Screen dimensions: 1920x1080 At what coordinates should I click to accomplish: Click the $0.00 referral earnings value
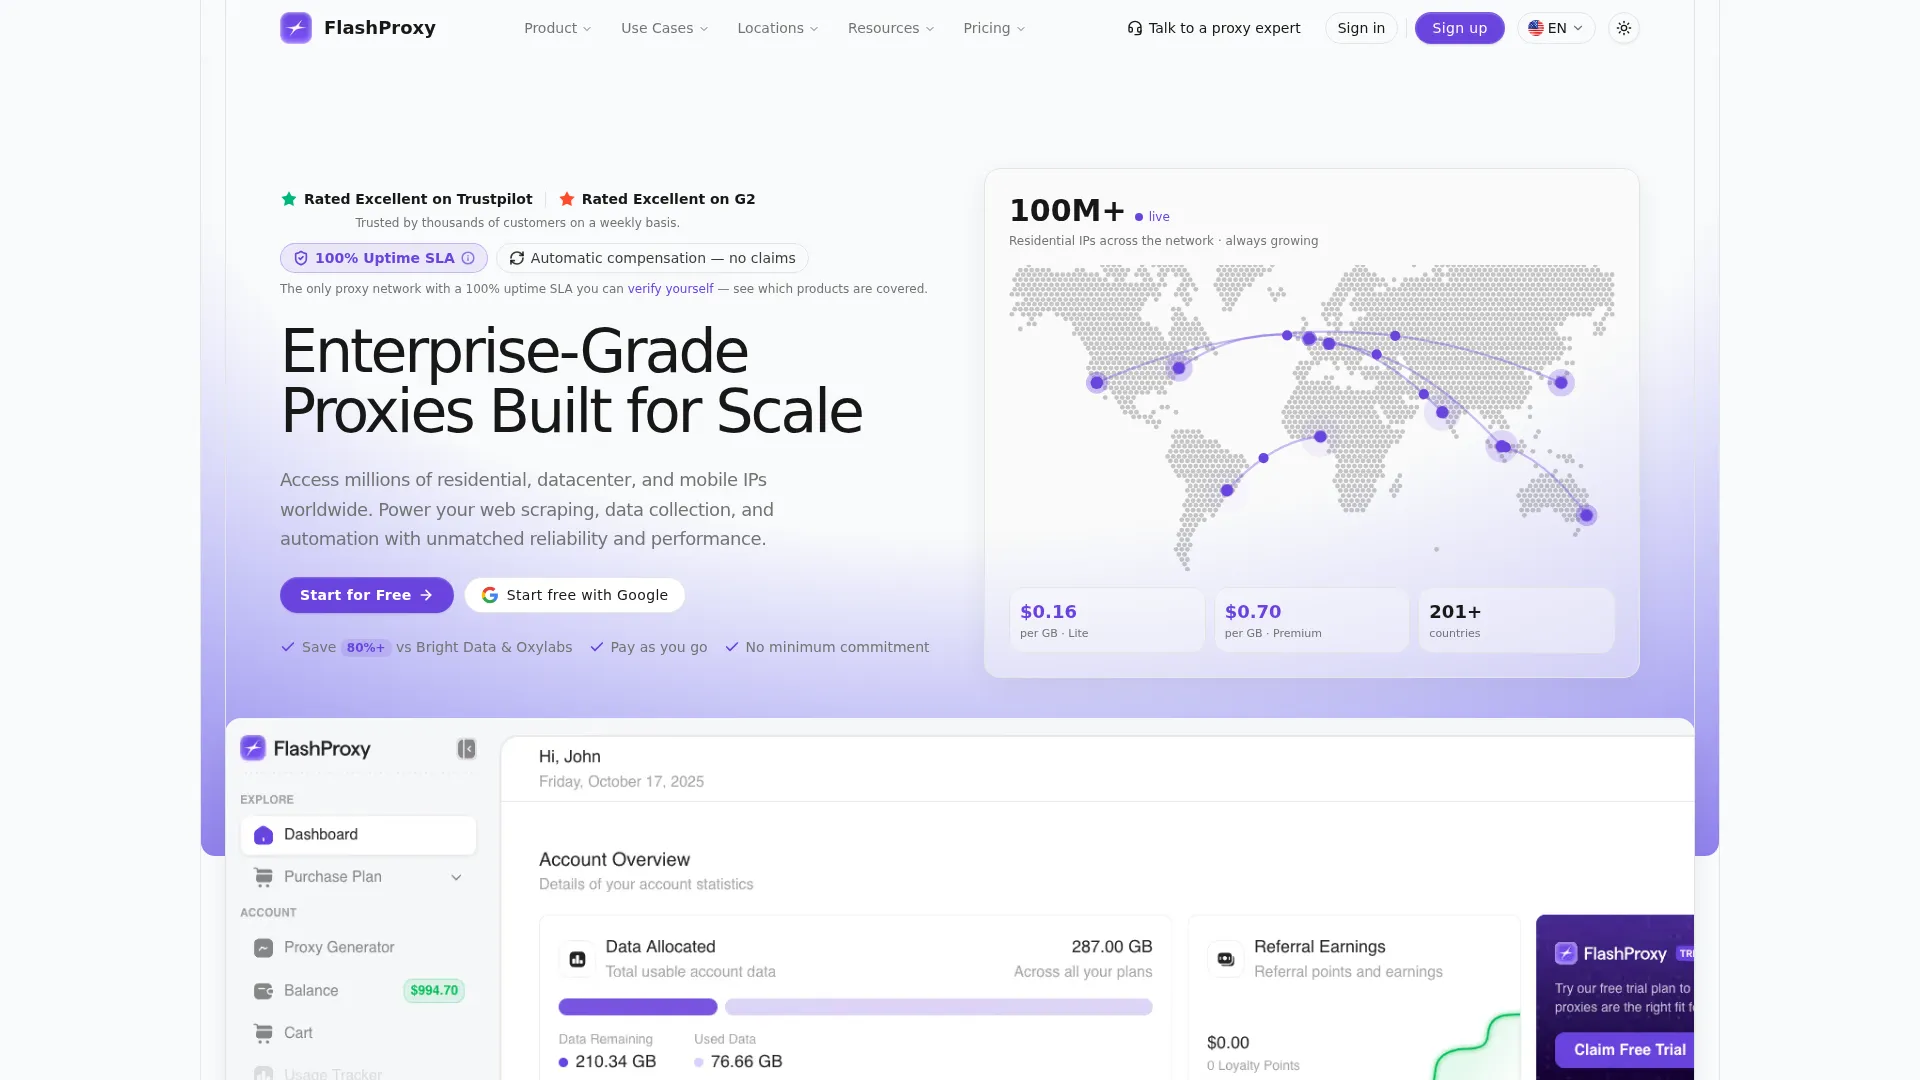pos(1228,1043)
